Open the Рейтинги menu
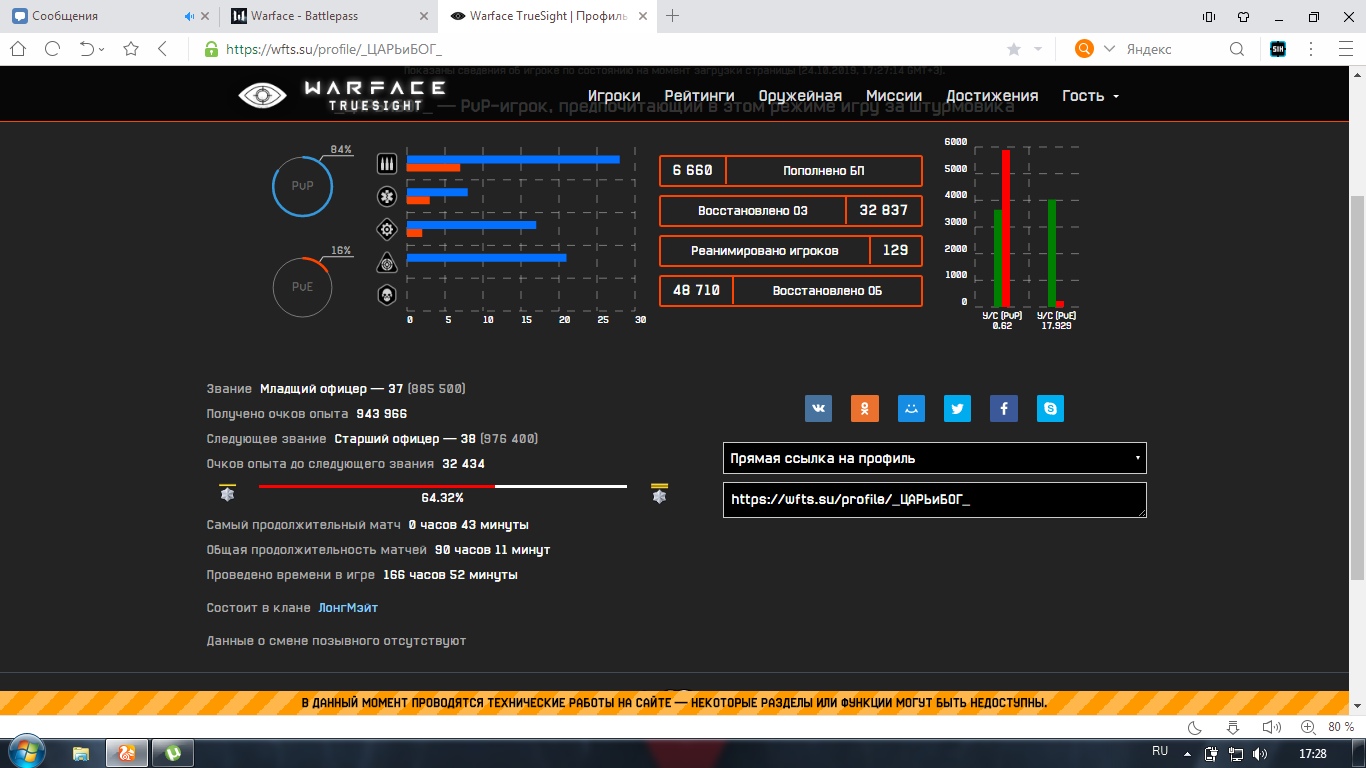The width and height of the screenshot is (1366, 768). 699,96
